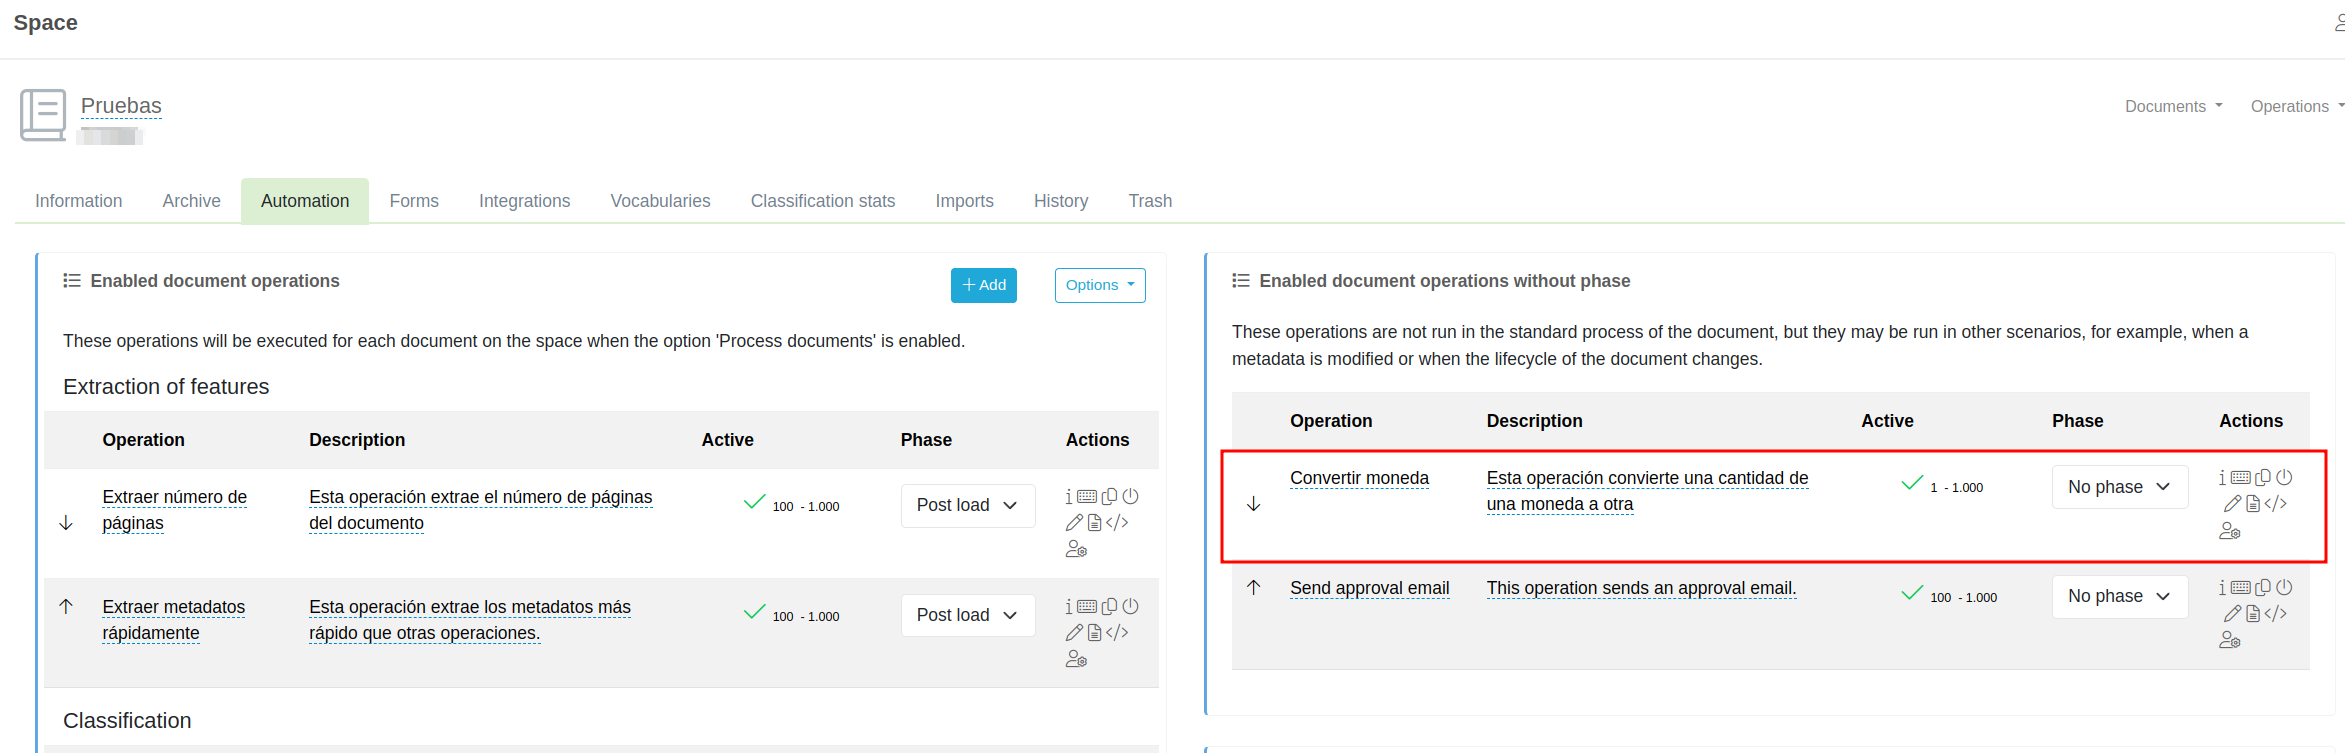Click the pencil edit icon for Convertir moneda
The image size is (2345, 753).
pos(2231,504)
